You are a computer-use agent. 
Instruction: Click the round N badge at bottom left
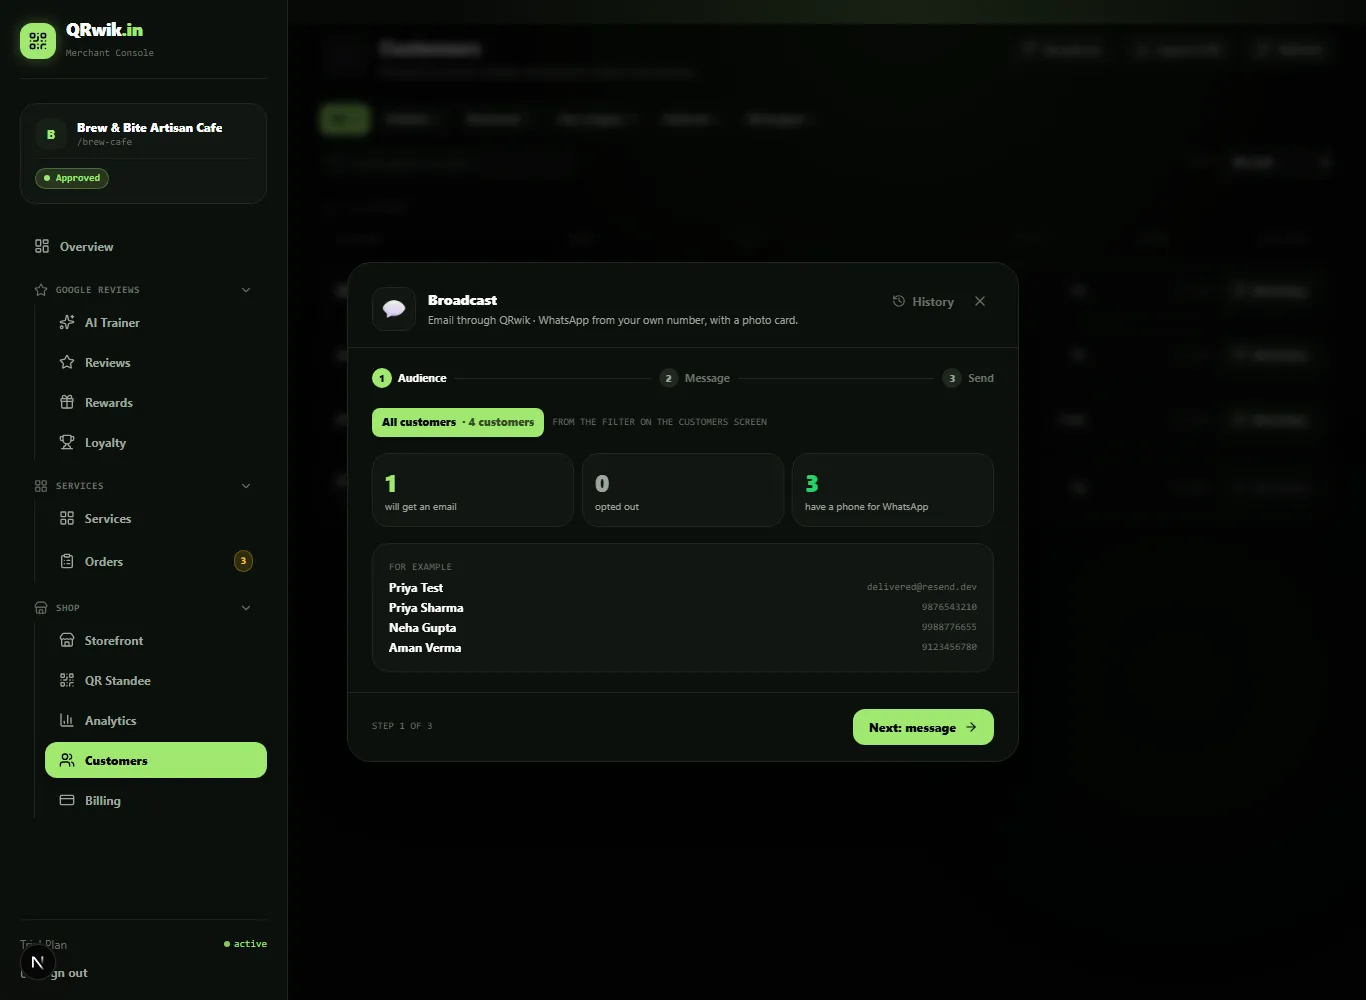coord(38,963)
